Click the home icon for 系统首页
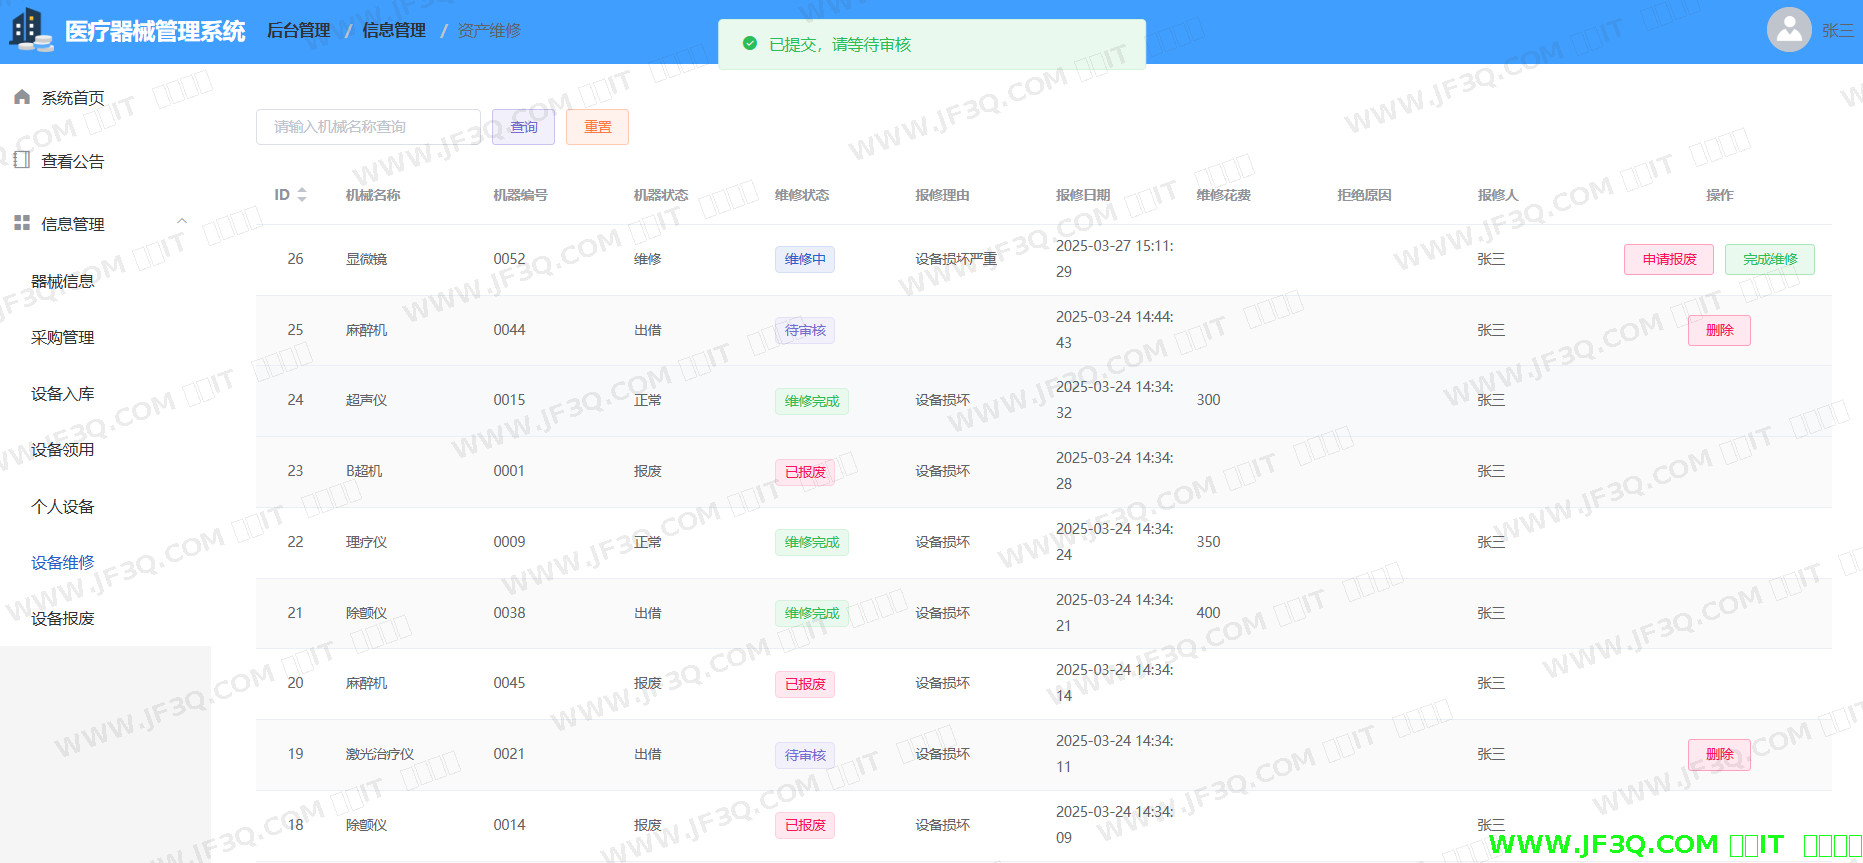The height and width of the screenshot is (863, 1863). click(x=22, y=97)
